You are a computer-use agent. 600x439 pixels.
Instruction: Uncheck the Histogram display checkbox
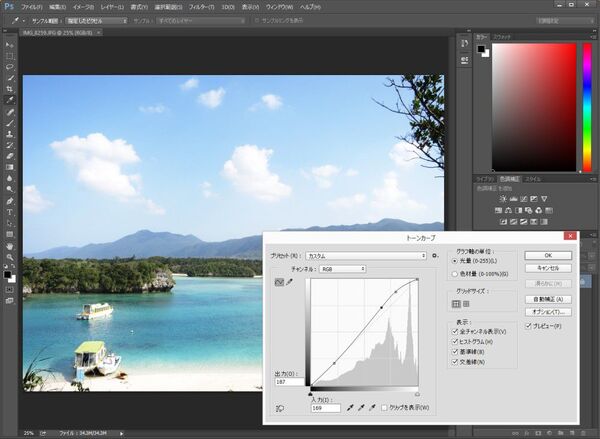[x=456, y=341]
